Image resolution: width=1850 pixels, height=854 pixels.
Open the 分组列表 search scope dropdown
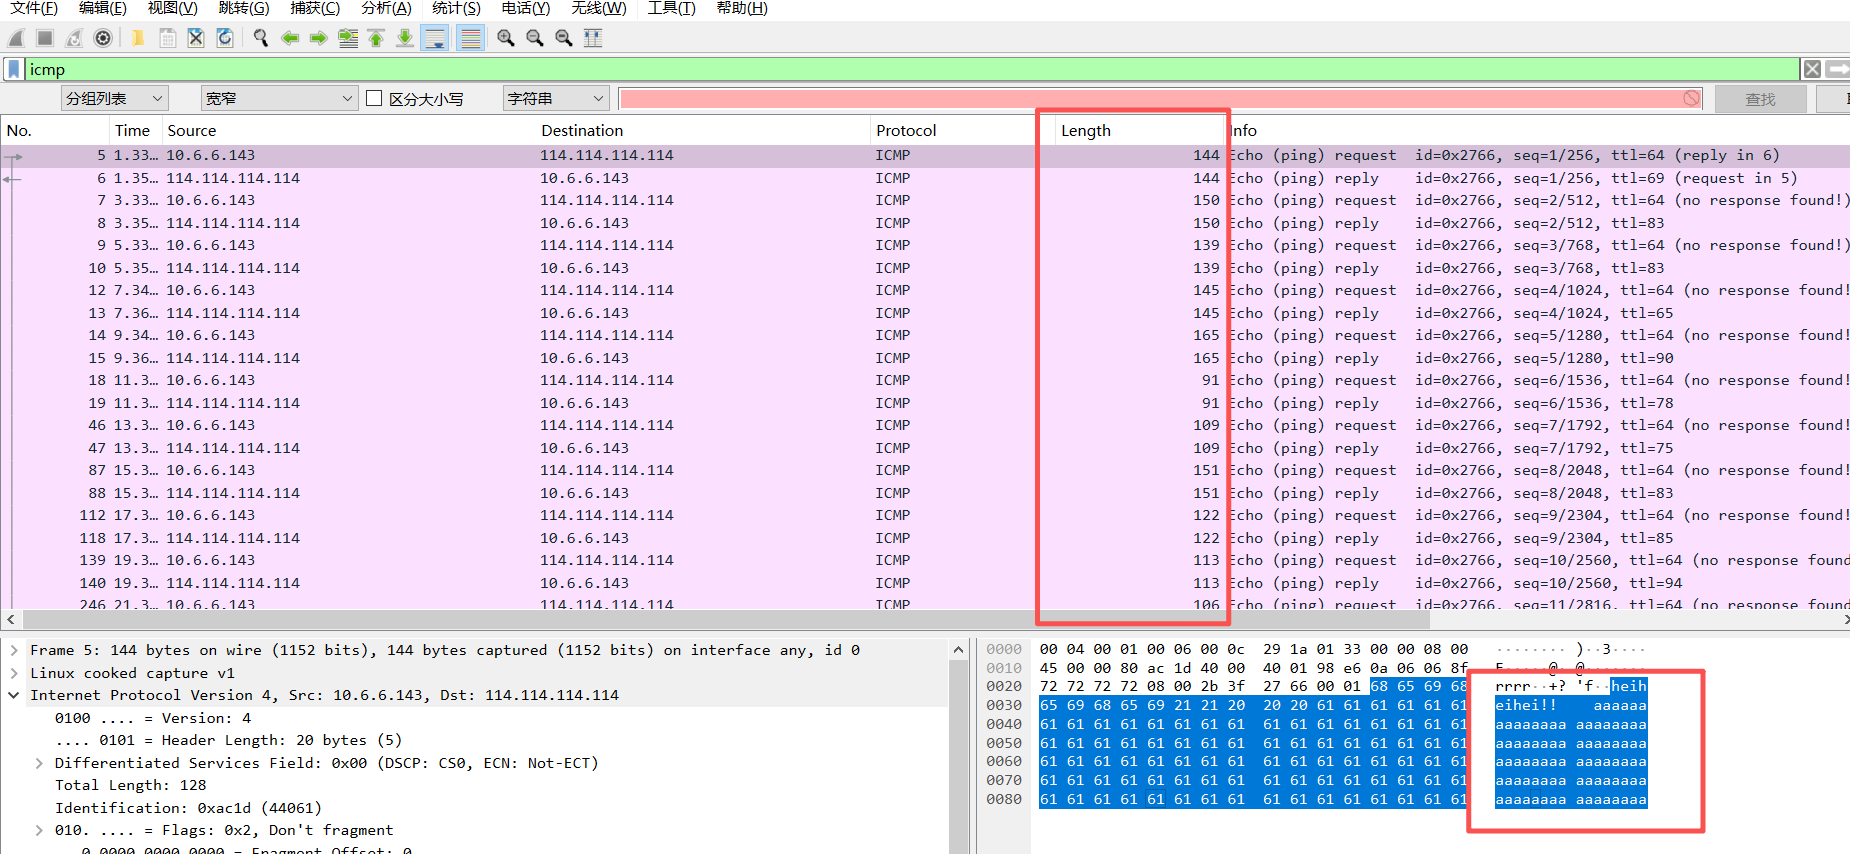coord(114,98)
